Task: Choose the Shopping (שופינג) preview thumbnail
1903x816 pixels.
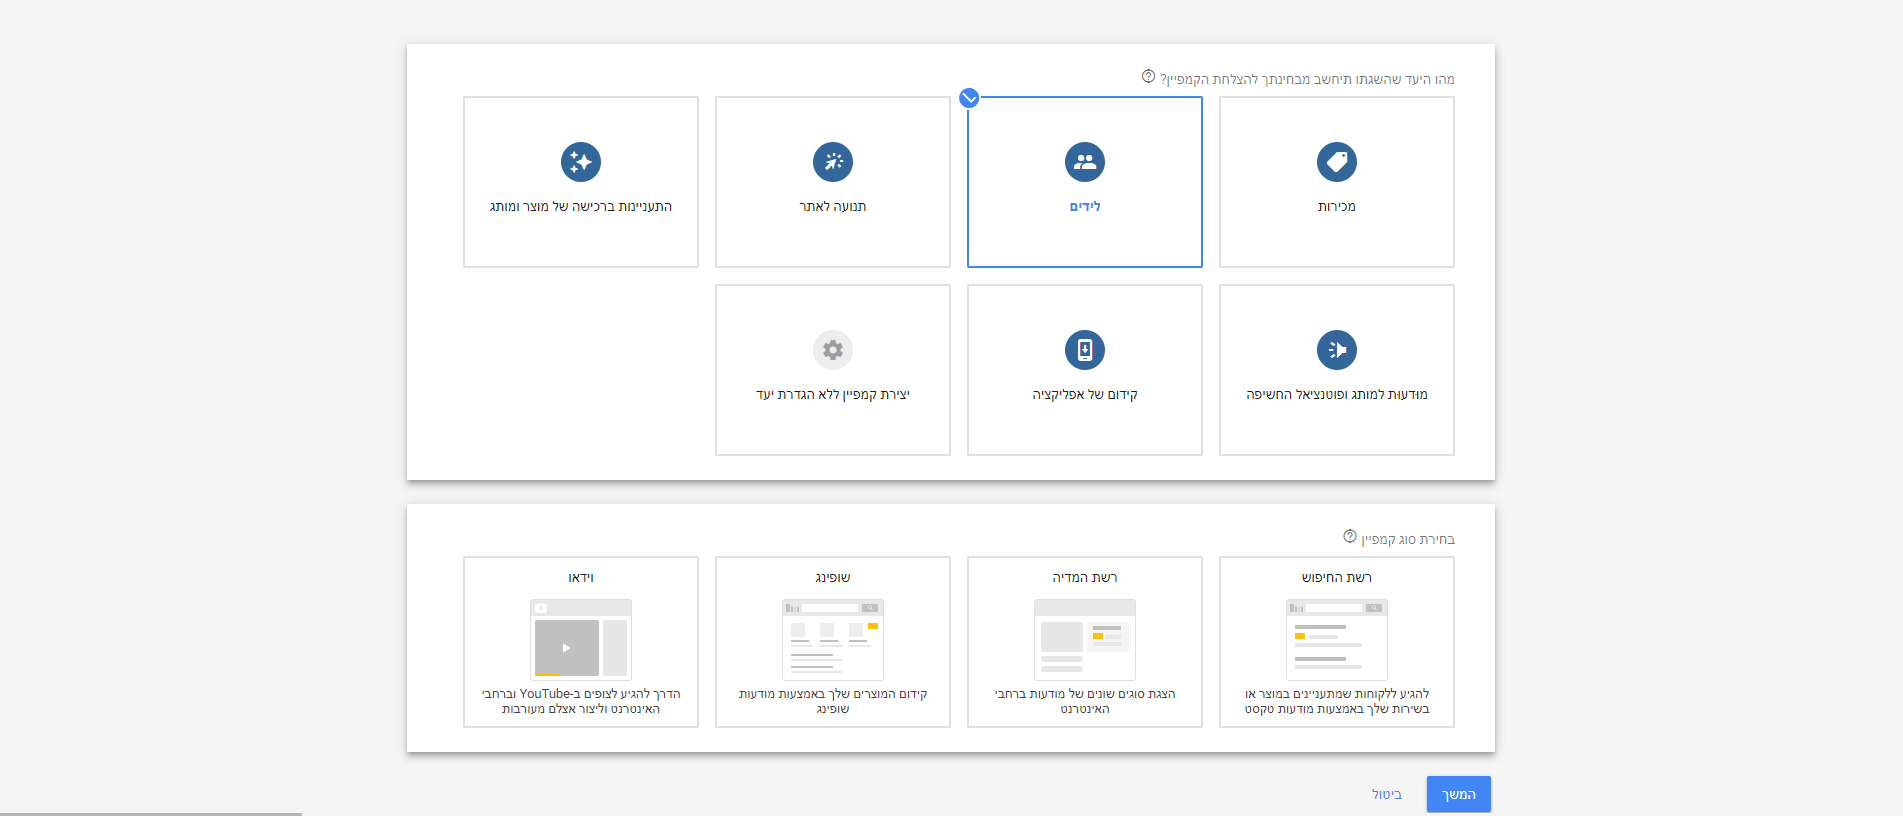Action: (833, 640)
